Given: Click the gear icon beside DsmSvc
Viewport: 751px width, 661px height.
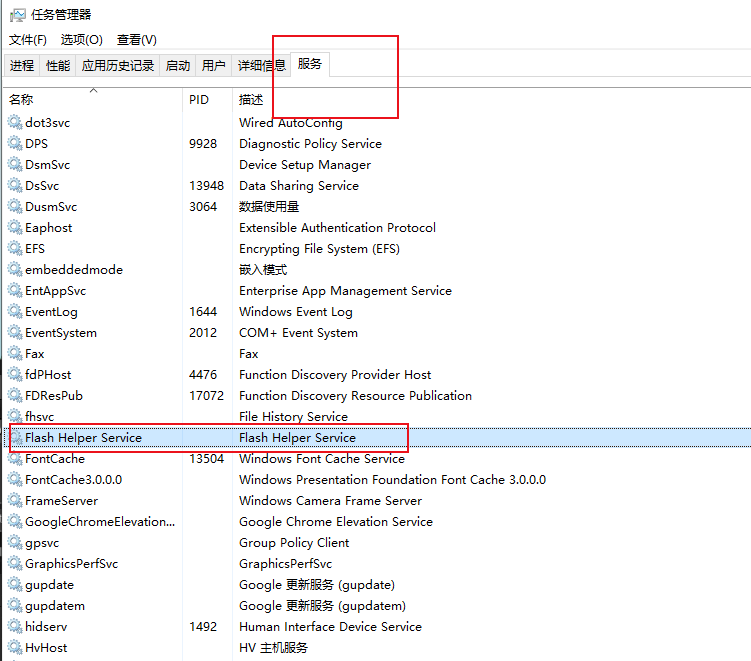Looking at the screenshot, I should point(15,165).
